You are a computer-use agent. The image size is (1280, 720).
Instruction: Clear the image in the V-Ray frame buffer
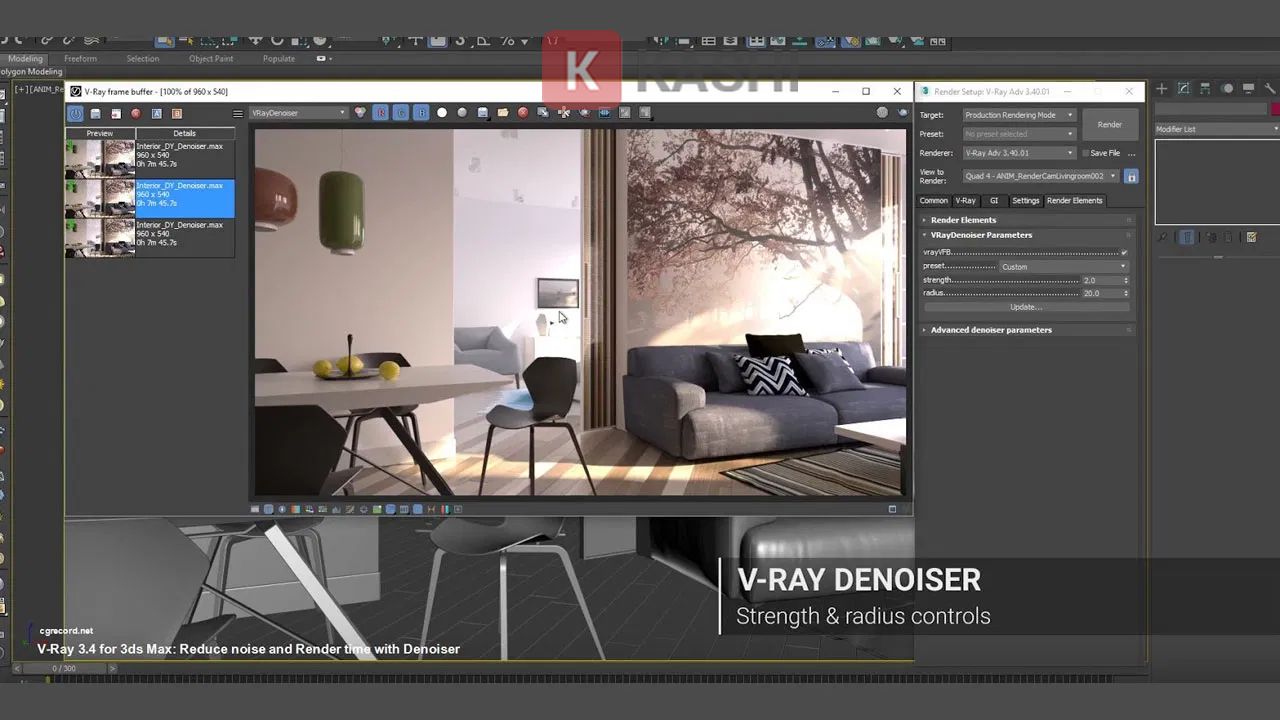523,112
